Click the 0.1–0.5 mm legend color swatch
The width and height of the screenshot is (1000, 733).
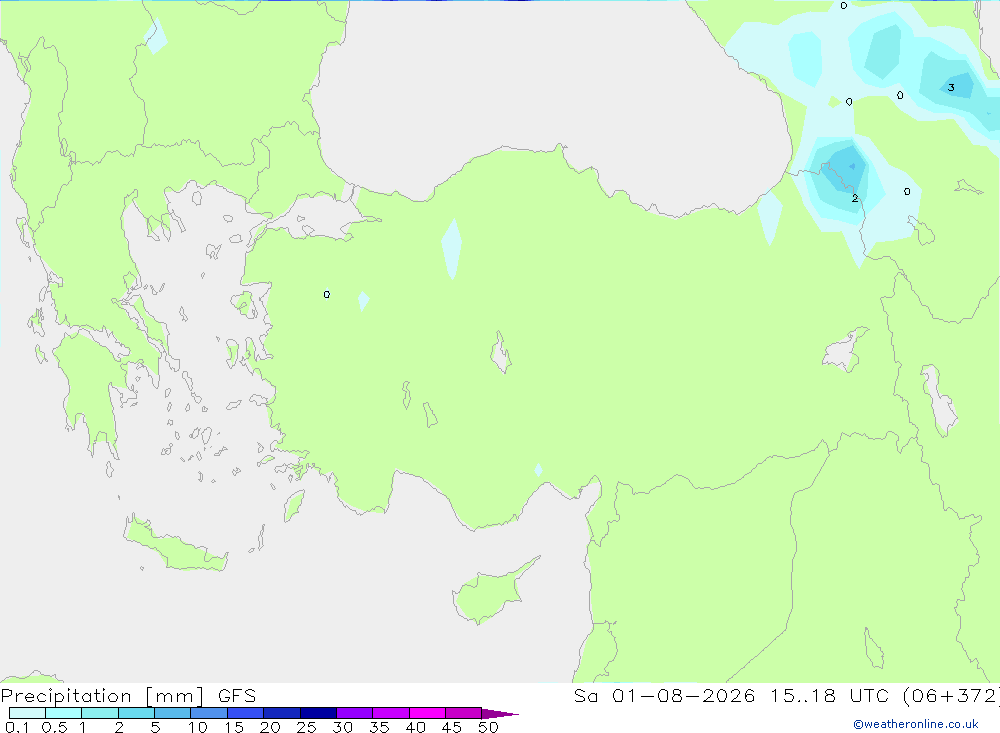click(x=27, y=713)
